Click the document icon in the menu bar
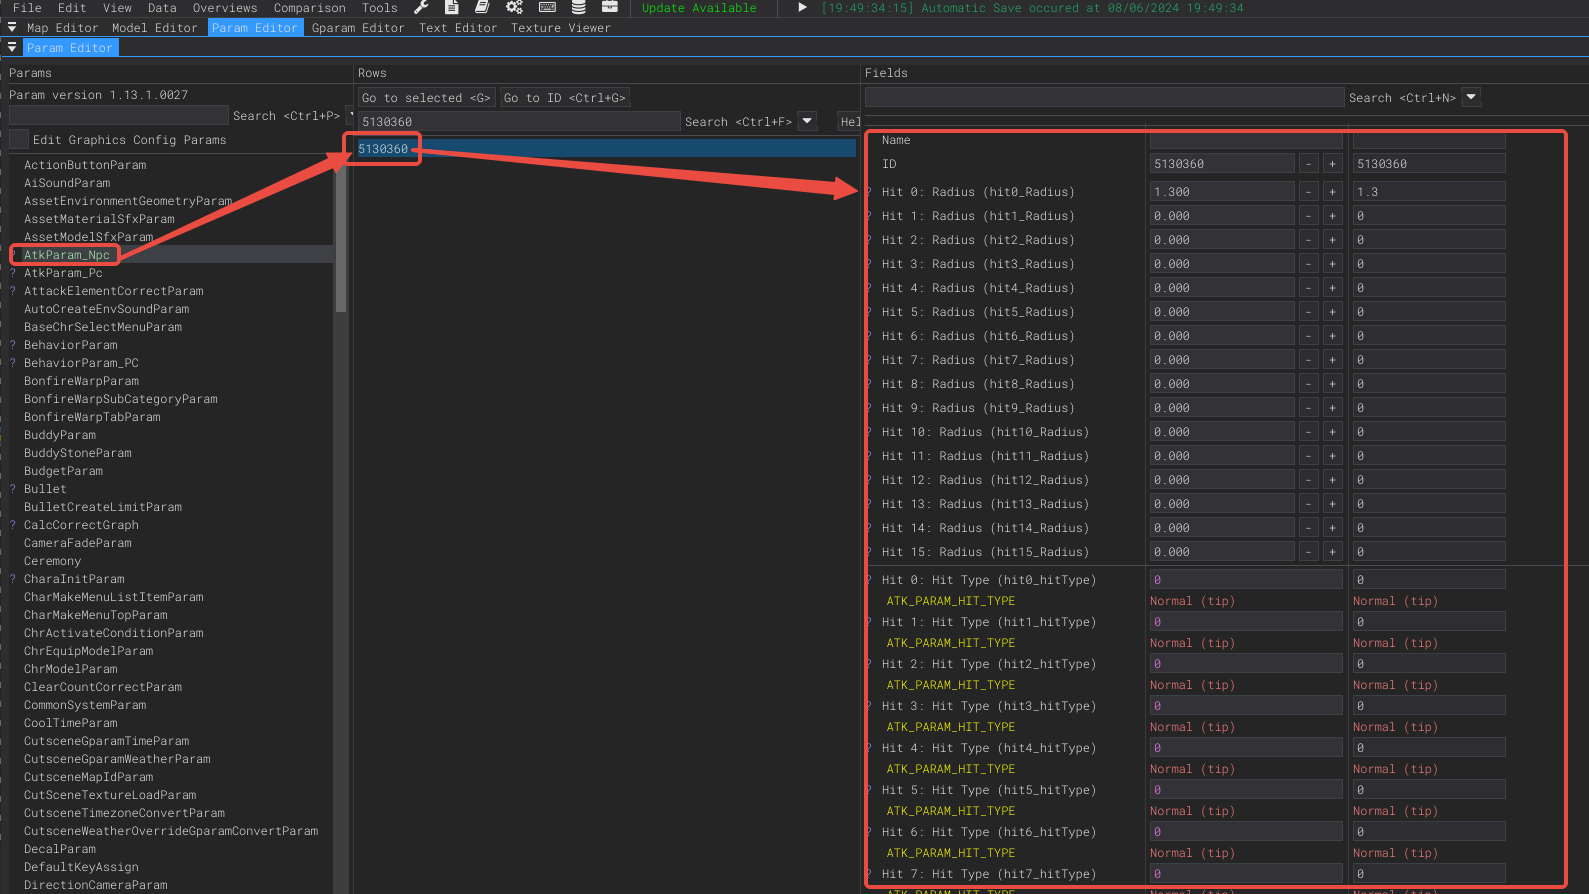1589x894 pixels. (x=452, y=7)
